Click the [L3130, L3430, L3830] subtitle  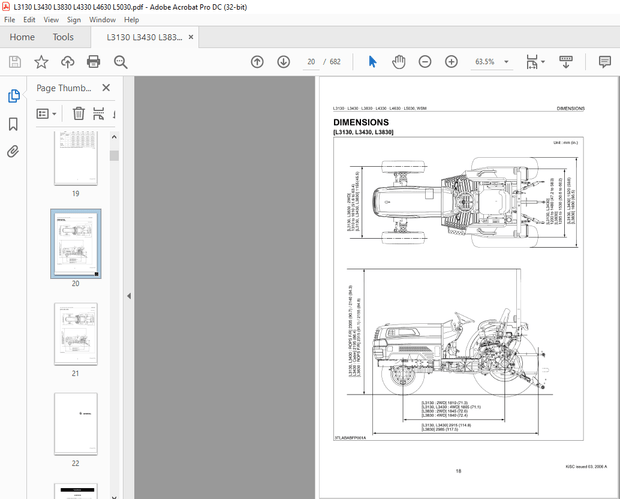(363, 132)
